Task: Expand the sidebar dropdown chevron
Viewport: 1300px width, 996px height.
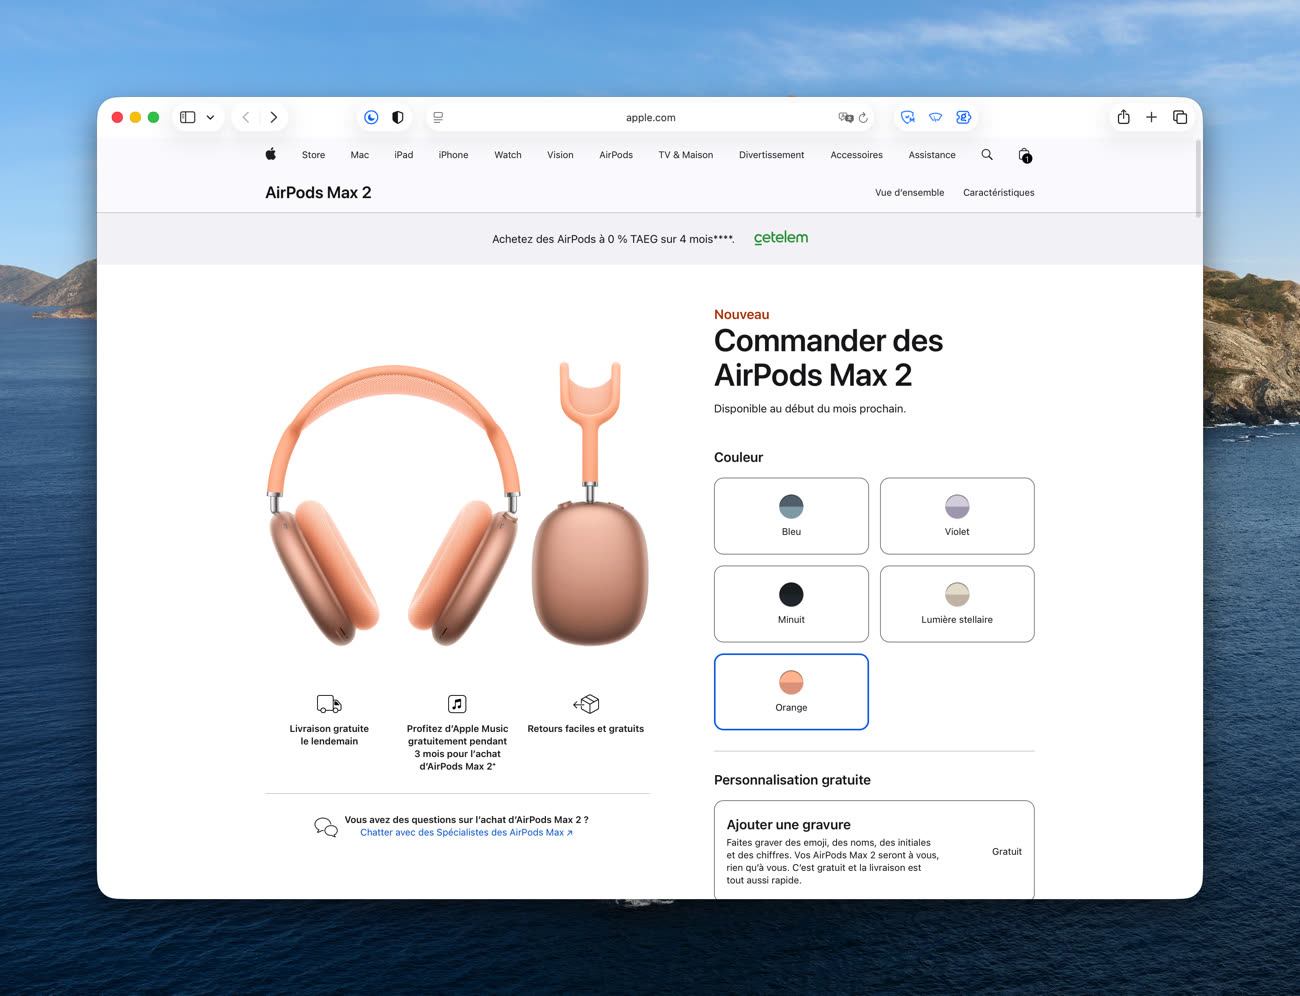Action: coord(210,117)
